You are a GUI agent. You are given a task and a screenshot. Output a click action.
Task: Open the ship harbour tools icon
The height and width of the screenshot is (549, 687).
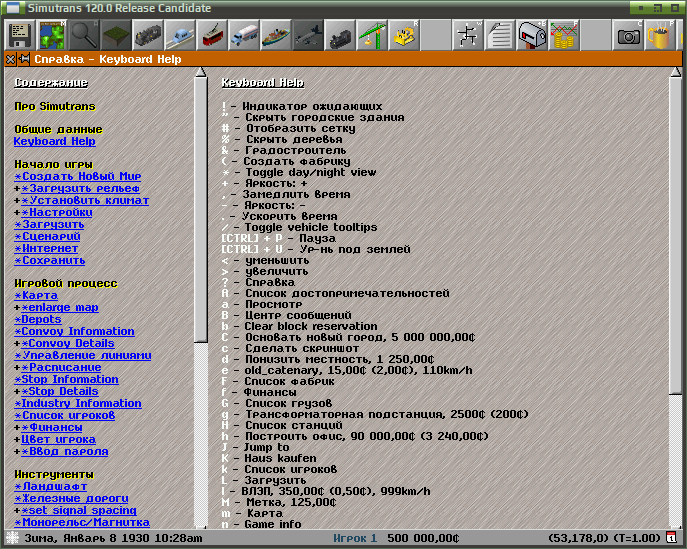pos(276,35)
